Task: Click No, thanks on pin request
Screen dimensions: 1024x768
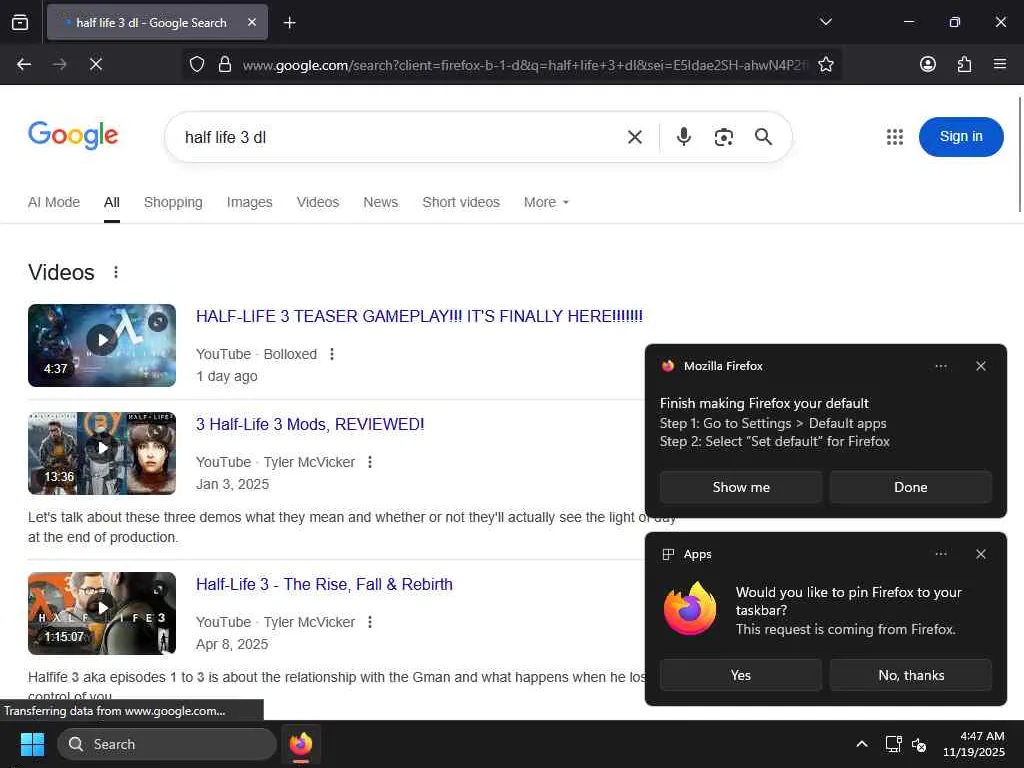Action: (910, 675)
